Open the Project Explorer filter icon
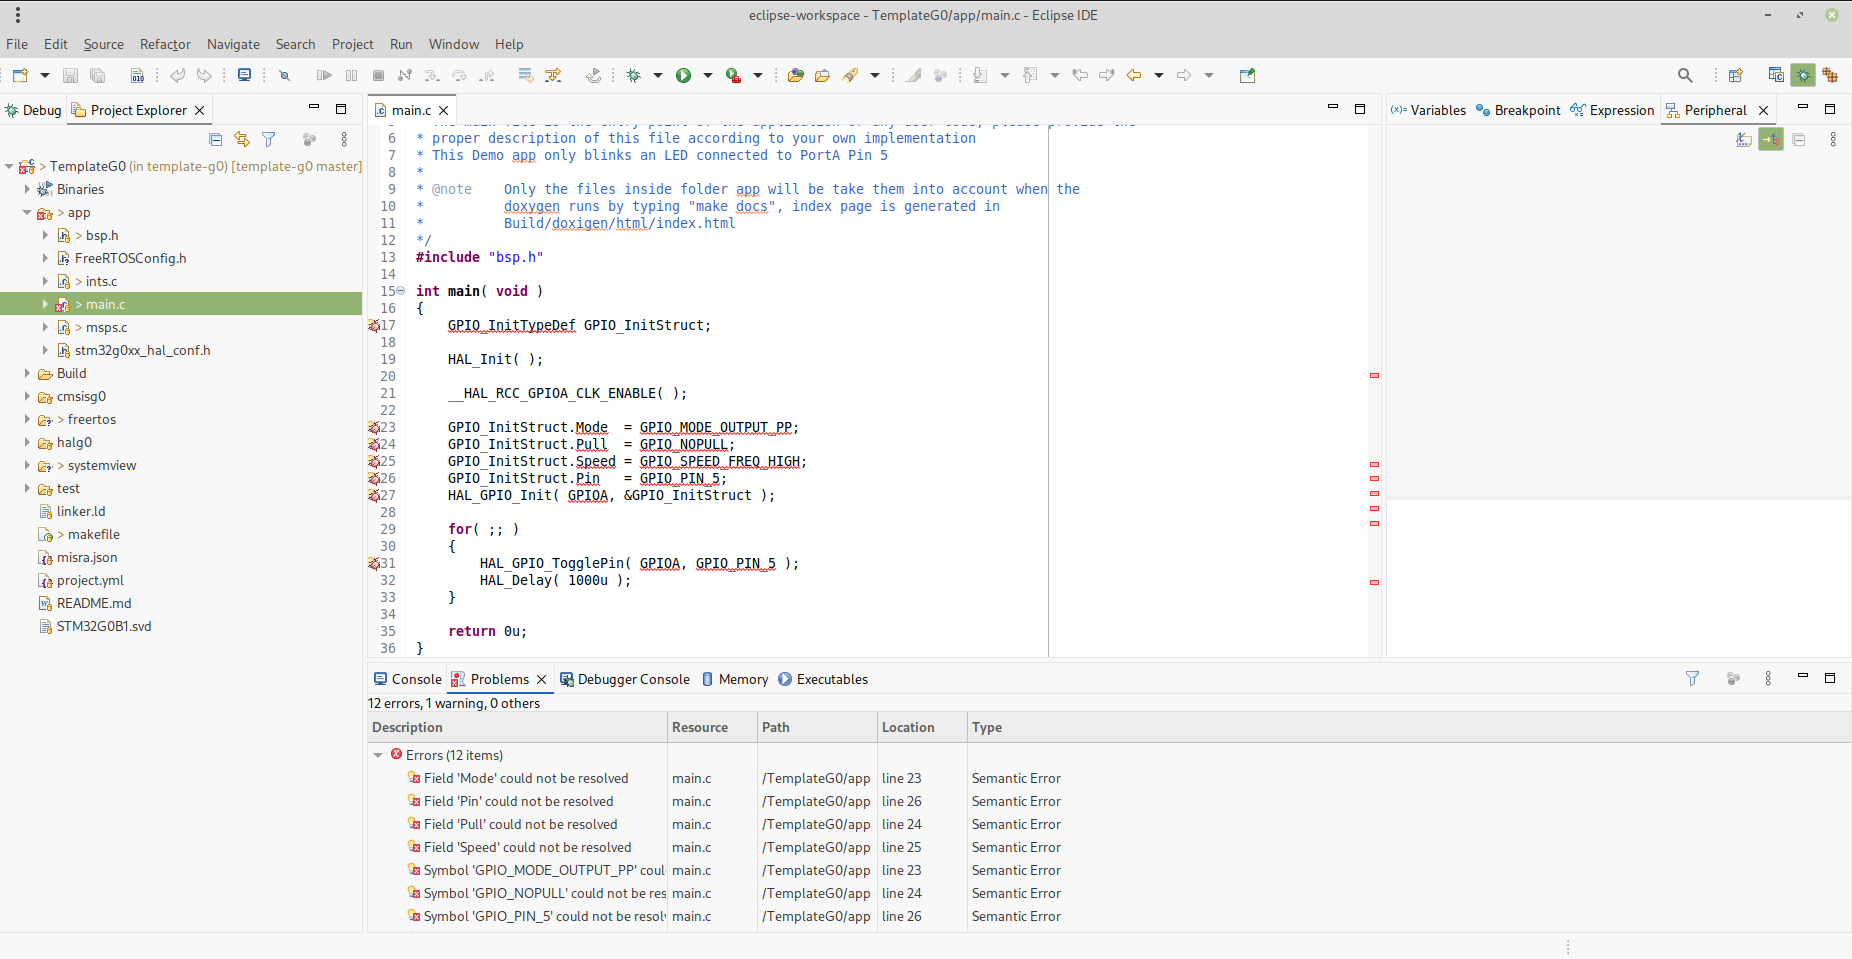This screenshot has width=1852, height=959. pyautogui.click(x=268, y=140)
